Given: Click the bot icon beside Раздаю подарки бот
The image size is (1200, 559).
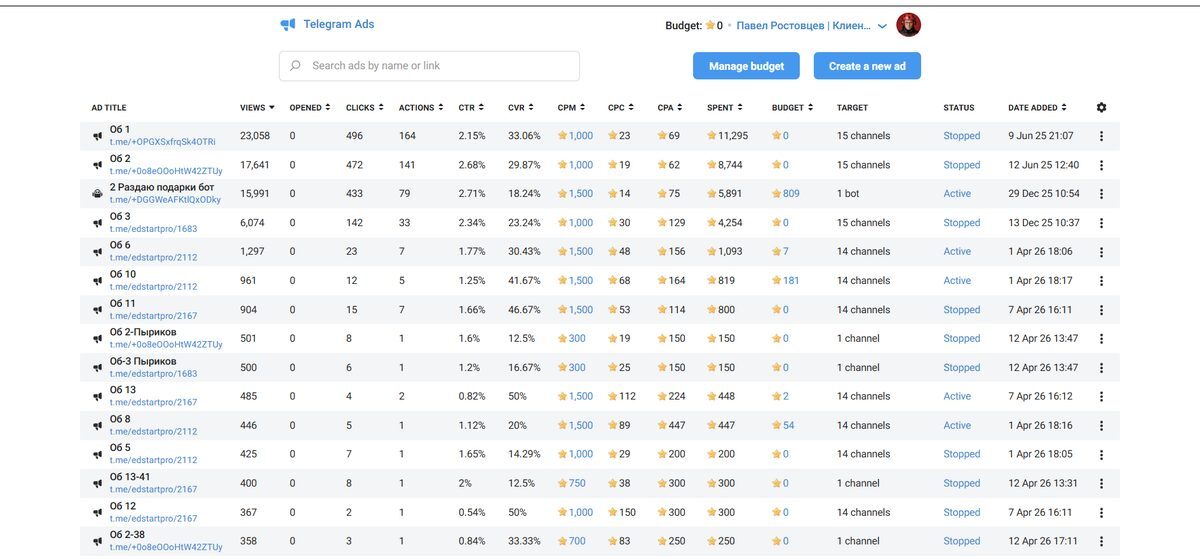Looking at the screenshot, I should (x=98, y=194).
